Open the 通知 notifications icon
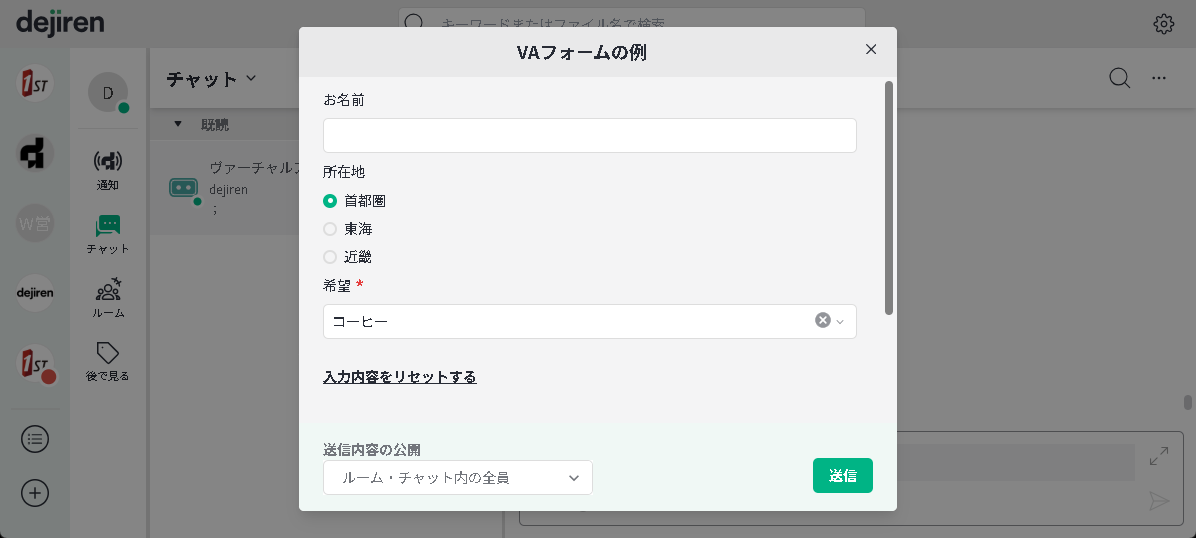The image size is (1196, 538). pyautogui.click(x=107, y=162)
